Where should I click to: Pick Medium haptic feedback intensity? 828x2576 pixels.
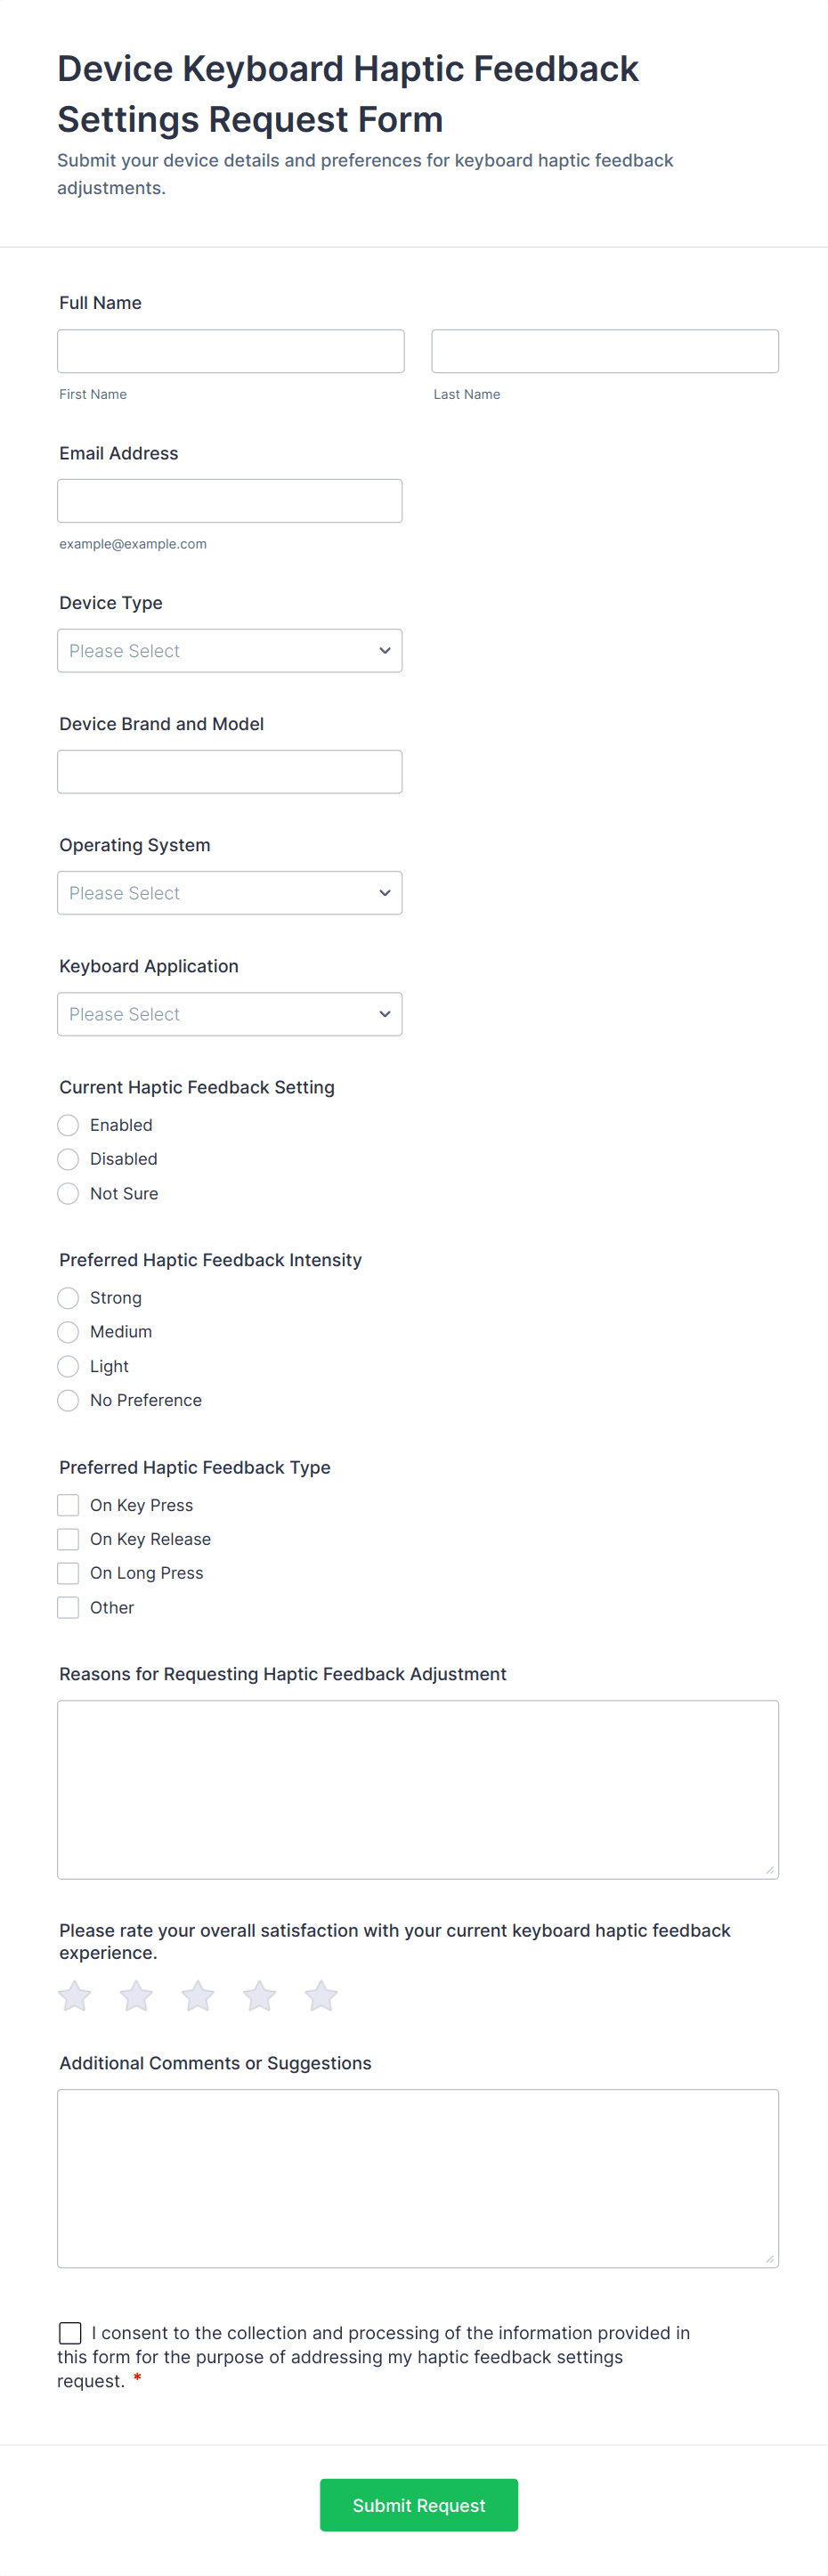(x=68, y=1332)
